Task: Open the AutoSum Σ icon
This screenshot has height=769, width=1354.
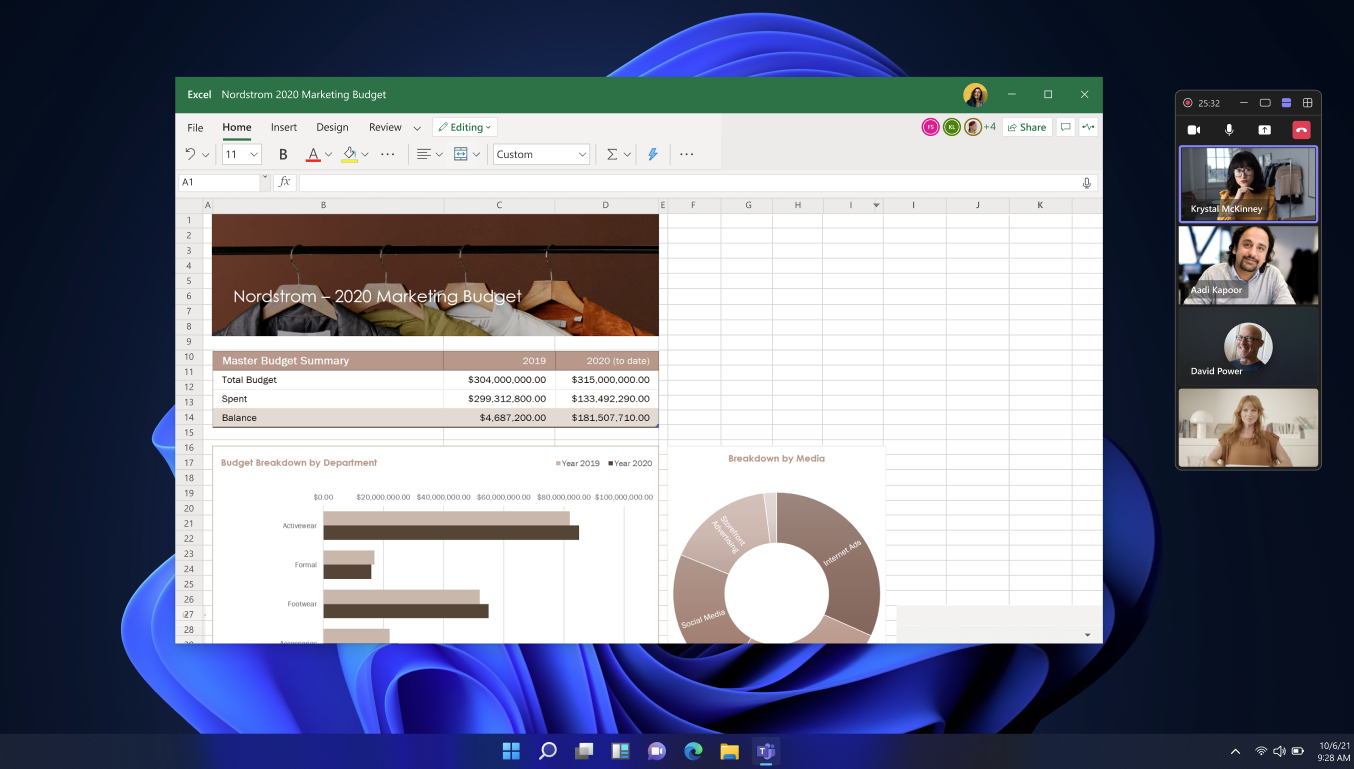Action: pos(611,154)
